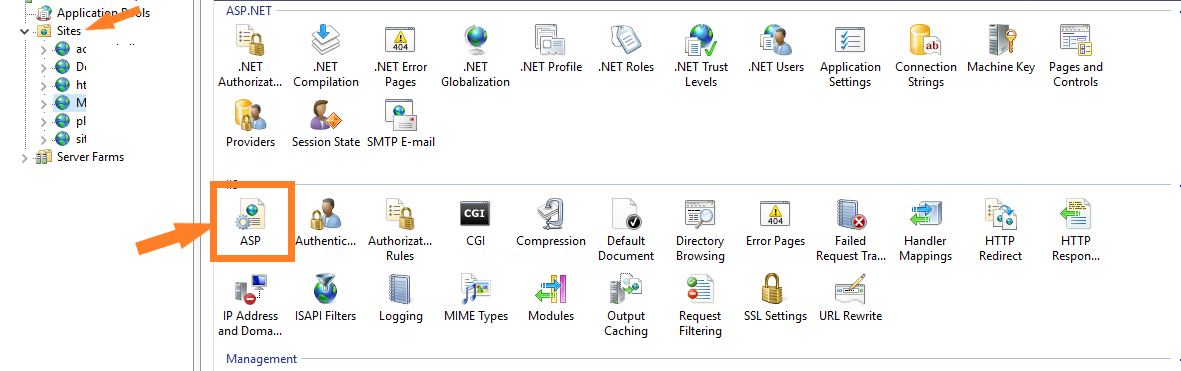Open the URL Rewrite feature
Screen dimensions: 1181x371
(x=850, y=290)
